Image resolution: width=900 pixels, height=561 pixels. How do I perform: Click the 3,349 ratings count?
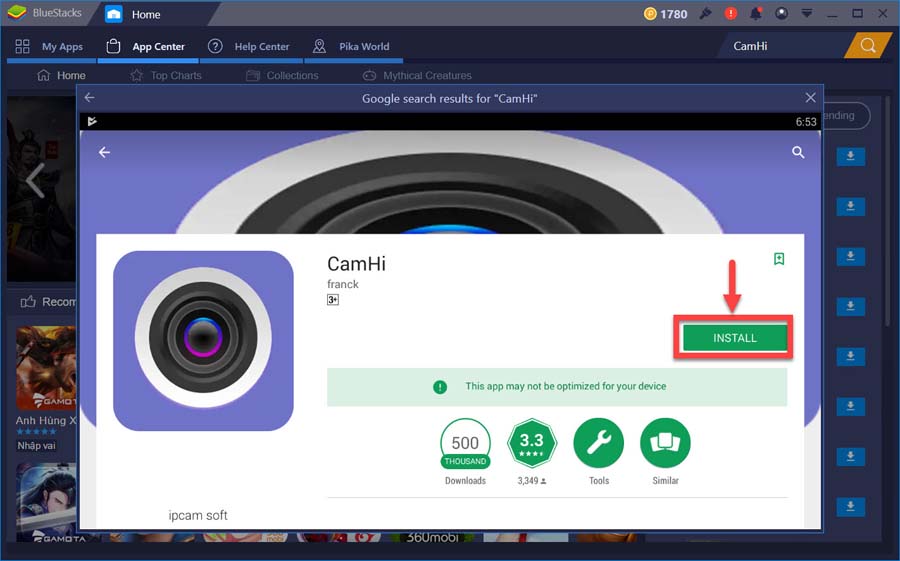(x=532, y=481)
